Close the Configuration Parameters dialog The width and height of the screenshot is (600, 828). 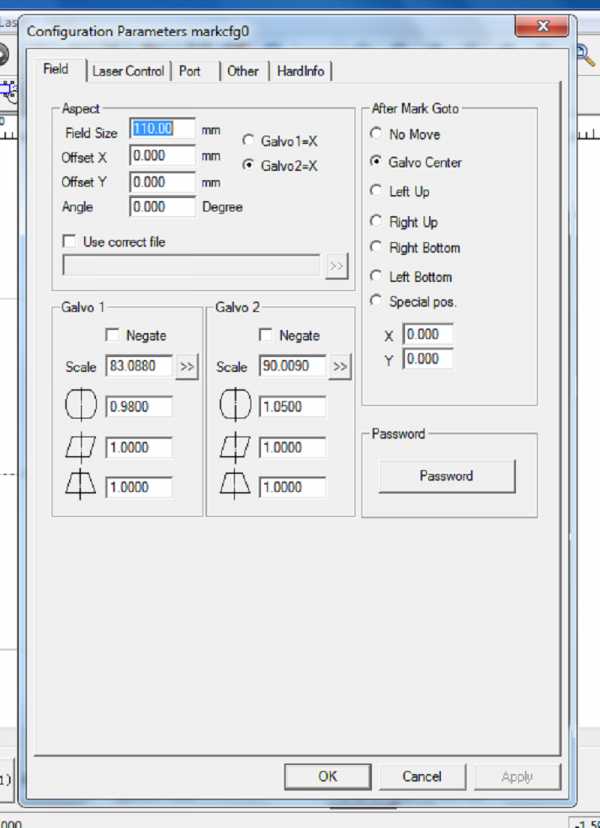click(542, 25)
